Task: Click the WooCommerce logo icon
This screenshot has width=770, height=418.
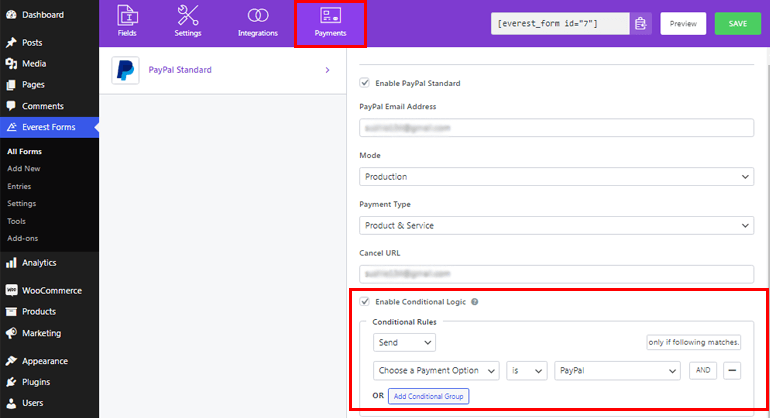Action: pos(11,290)
